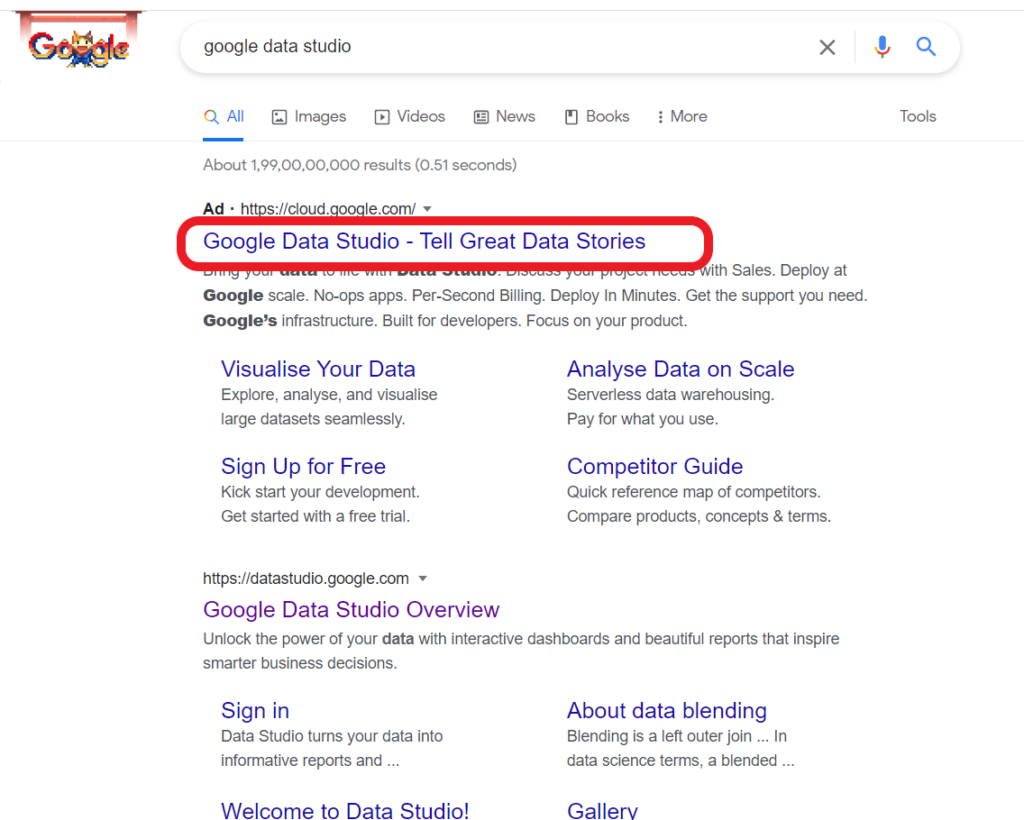Start voice search using the microphone icon

(882, 46)
